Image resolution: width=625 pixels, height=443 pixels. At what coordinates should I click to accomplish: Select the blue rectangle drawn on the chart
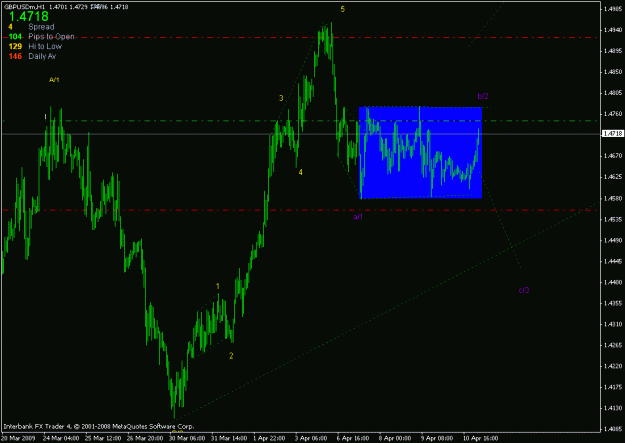coord(421,153)
